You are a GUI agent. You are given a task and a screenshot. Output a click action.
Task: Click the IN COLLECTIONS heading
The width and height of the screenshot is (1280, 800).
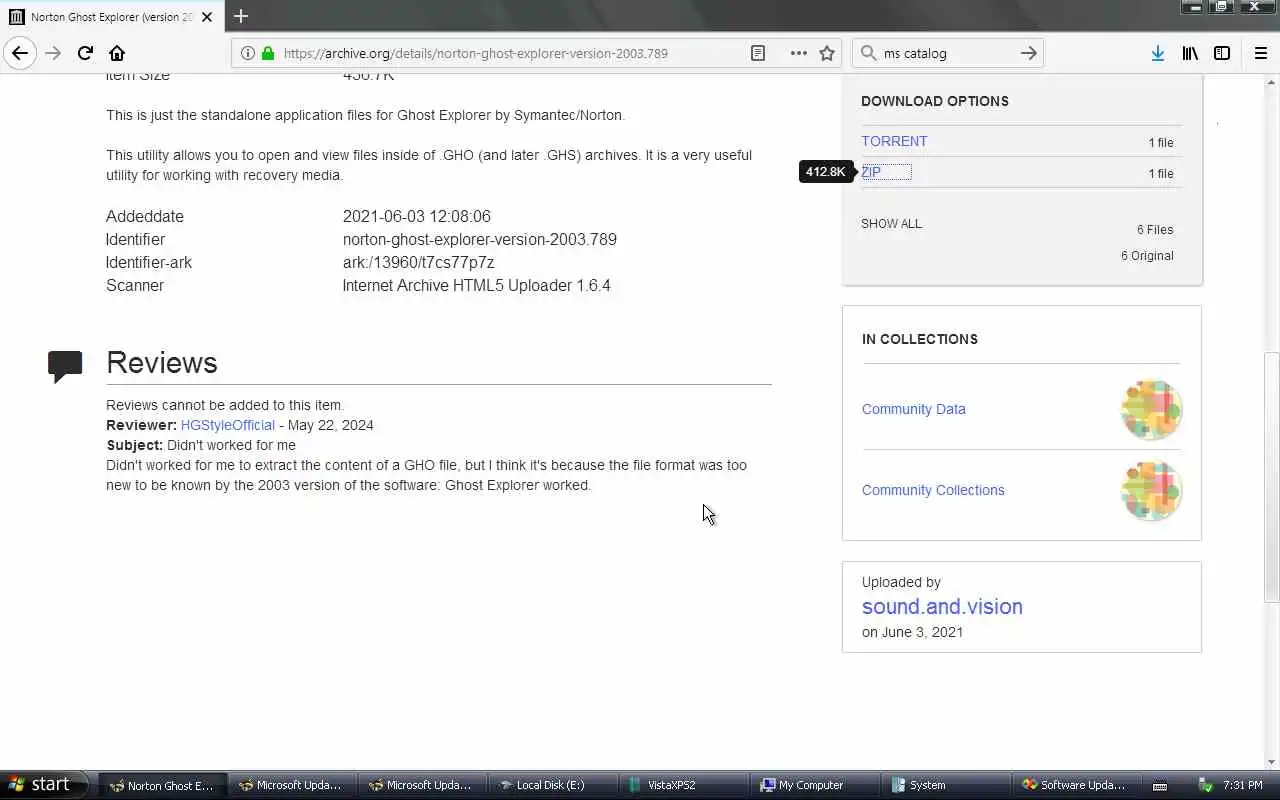point(920,339)
